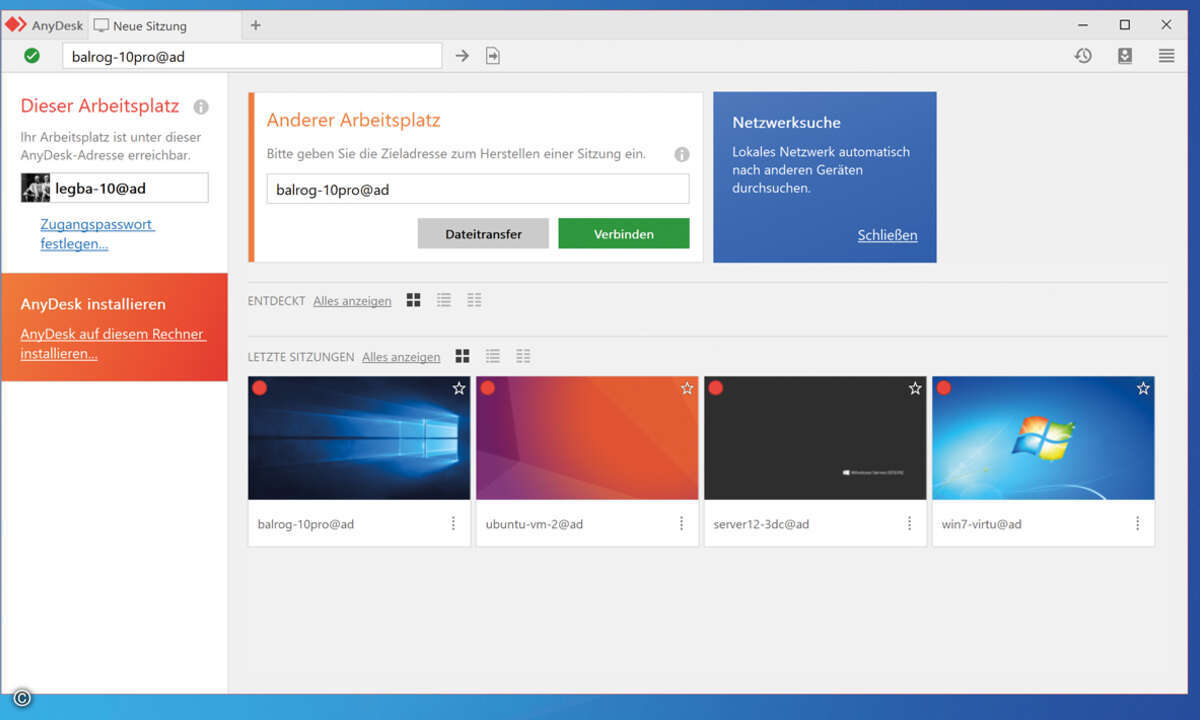Select list view for Letzte Sitzungen
Viewport: 1200px width, 720px height.
coord(492,356)
